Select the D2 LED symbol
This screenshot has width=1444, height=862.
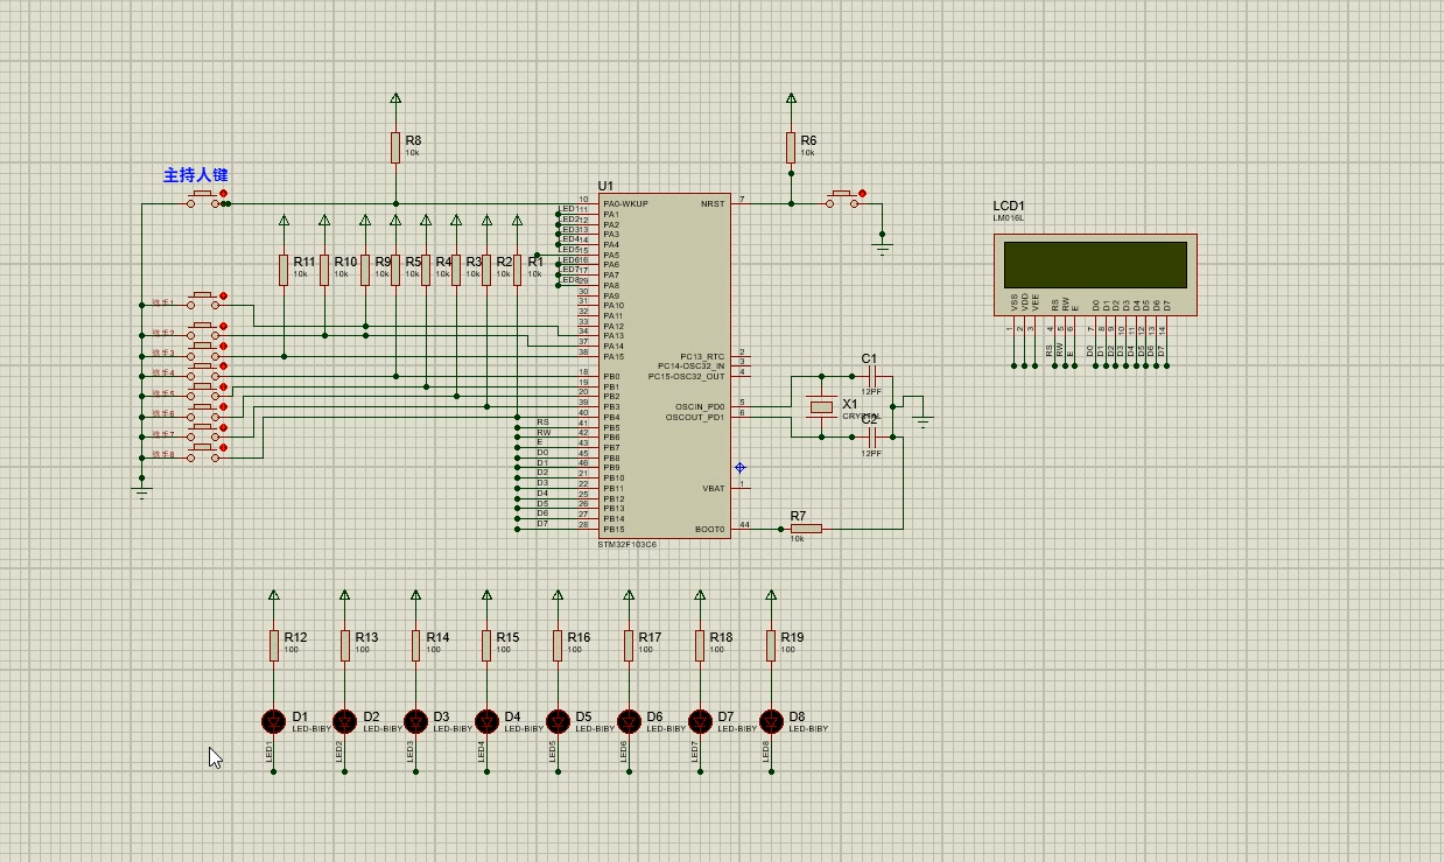[x=345, y=721]
